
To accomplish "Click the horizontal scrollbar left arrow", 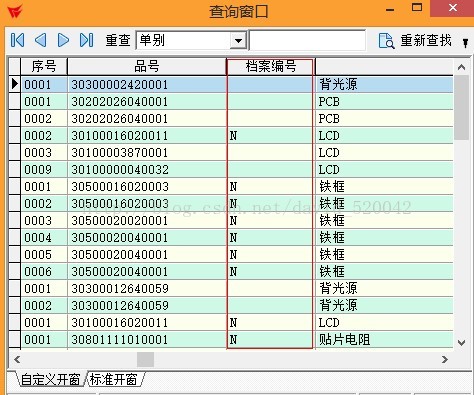I will pos(17,359).
